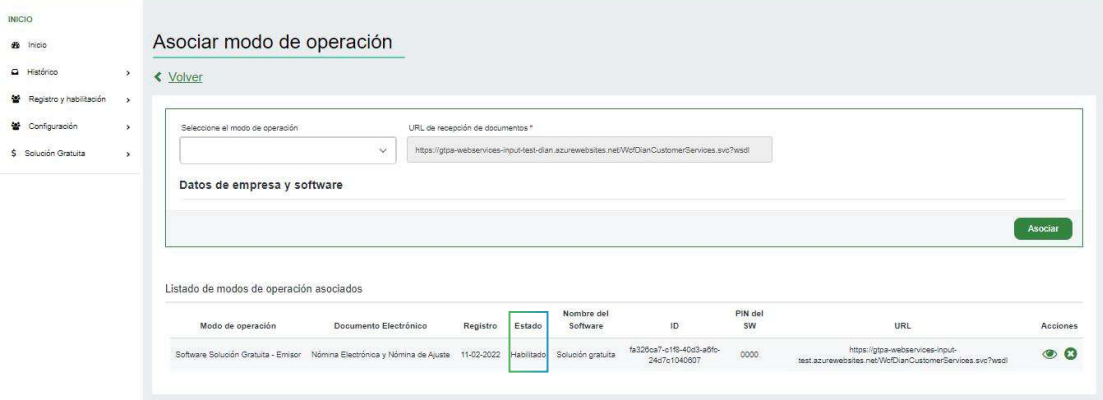
Task: Click the Estado column header
Action: click(x=527, y=325)
